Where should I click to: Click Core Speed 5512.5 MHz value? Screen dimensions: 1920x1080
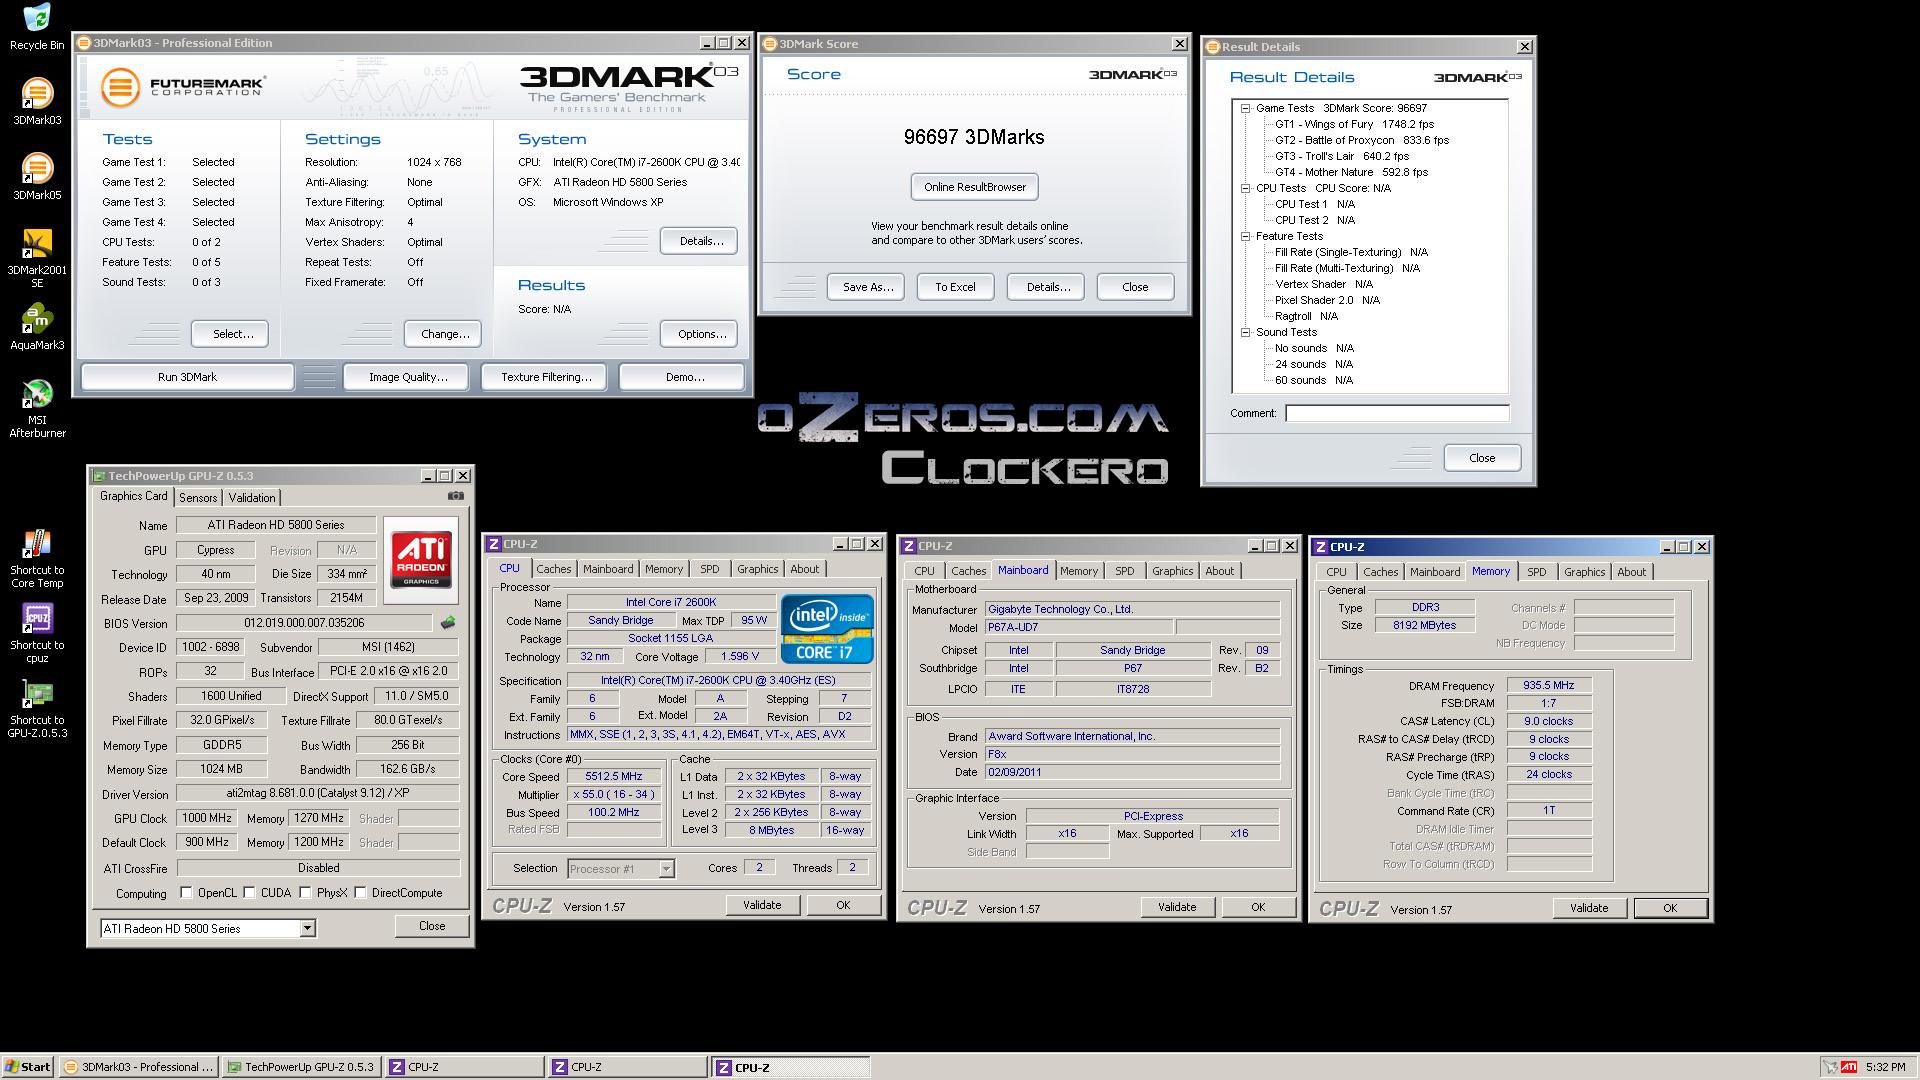pos(614,776)
